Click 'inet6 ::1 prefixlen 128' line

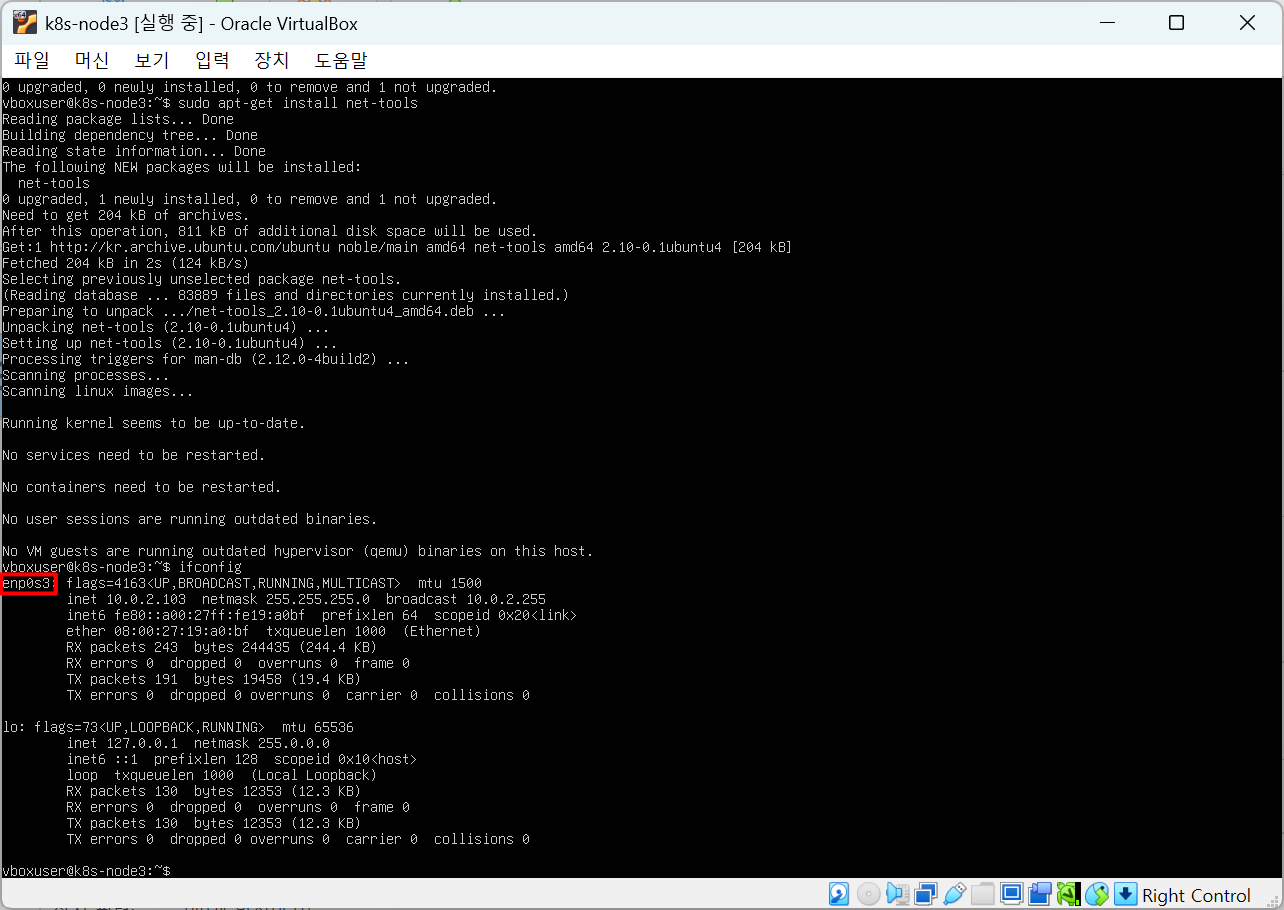pos(242,759)
